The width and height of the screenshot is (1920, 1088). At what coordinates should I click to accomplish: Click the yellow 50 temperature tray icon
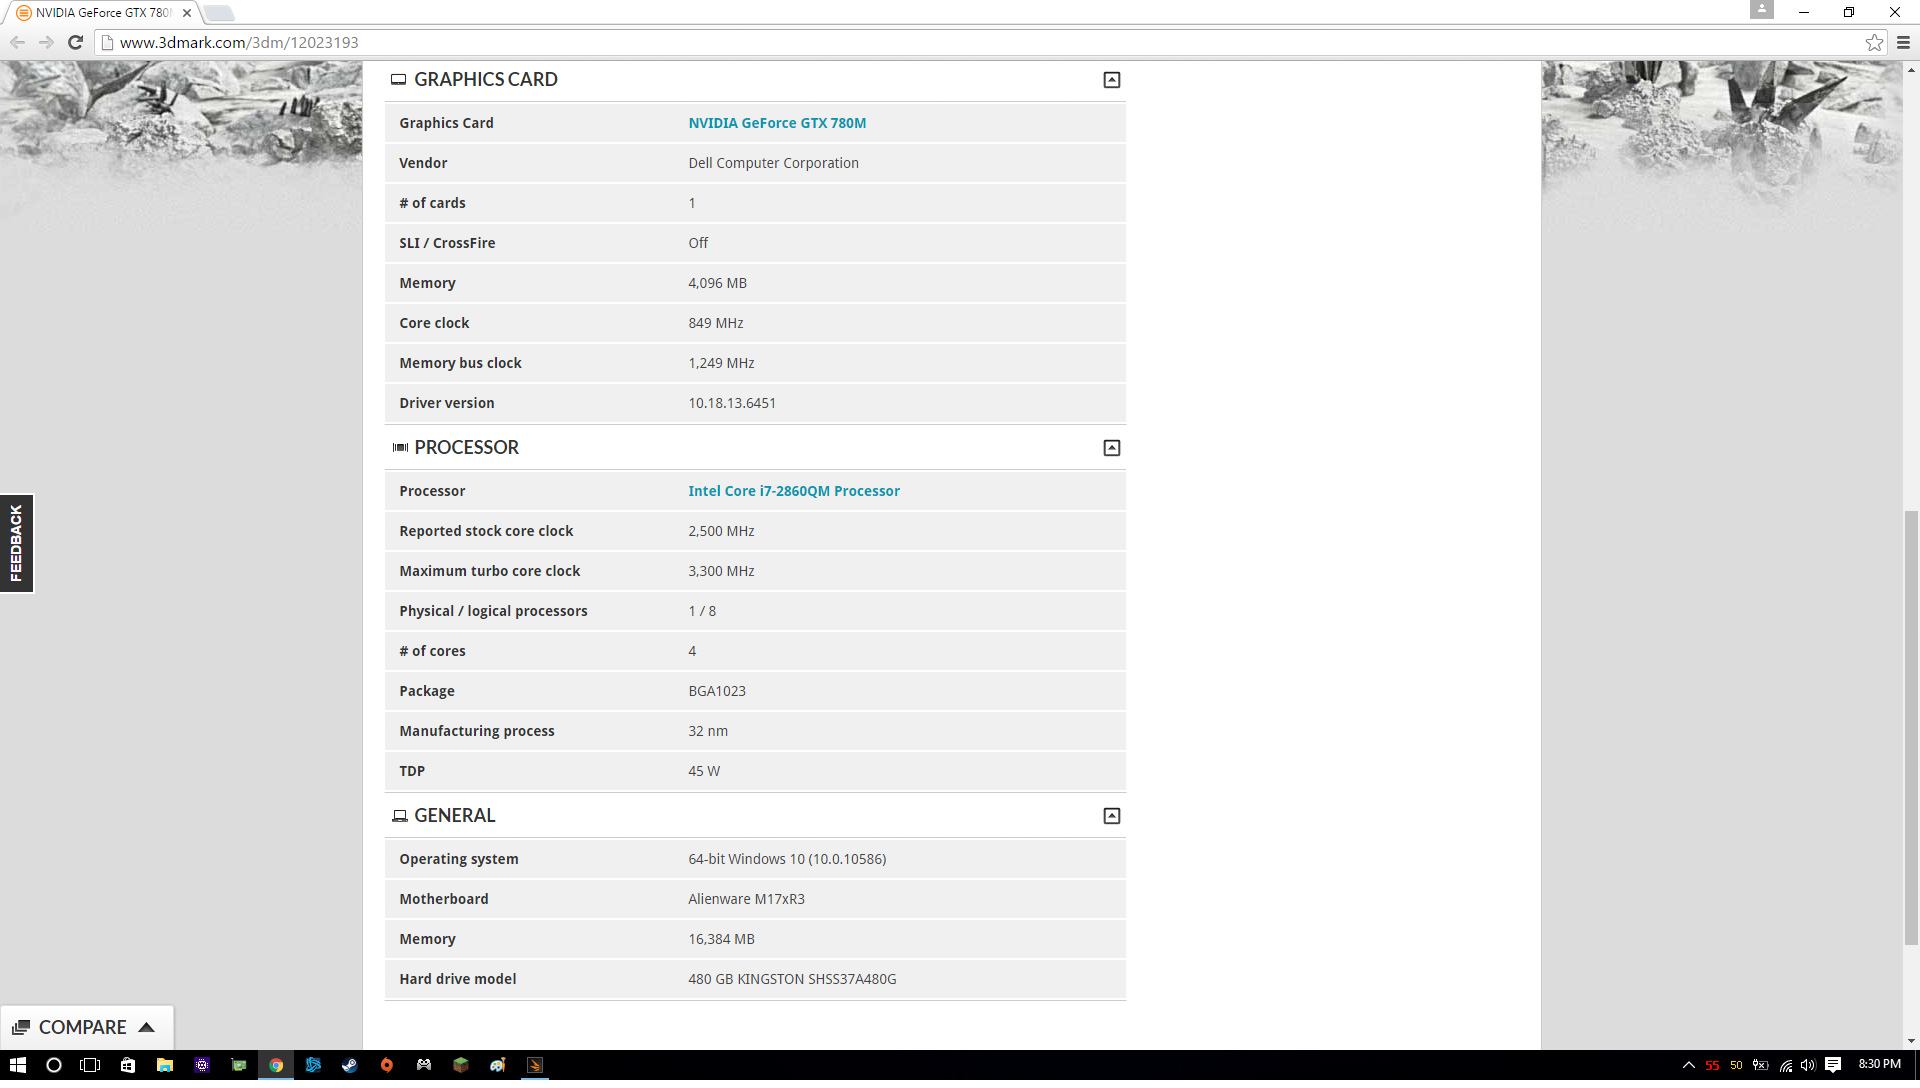click(x=1736, y=1065)
